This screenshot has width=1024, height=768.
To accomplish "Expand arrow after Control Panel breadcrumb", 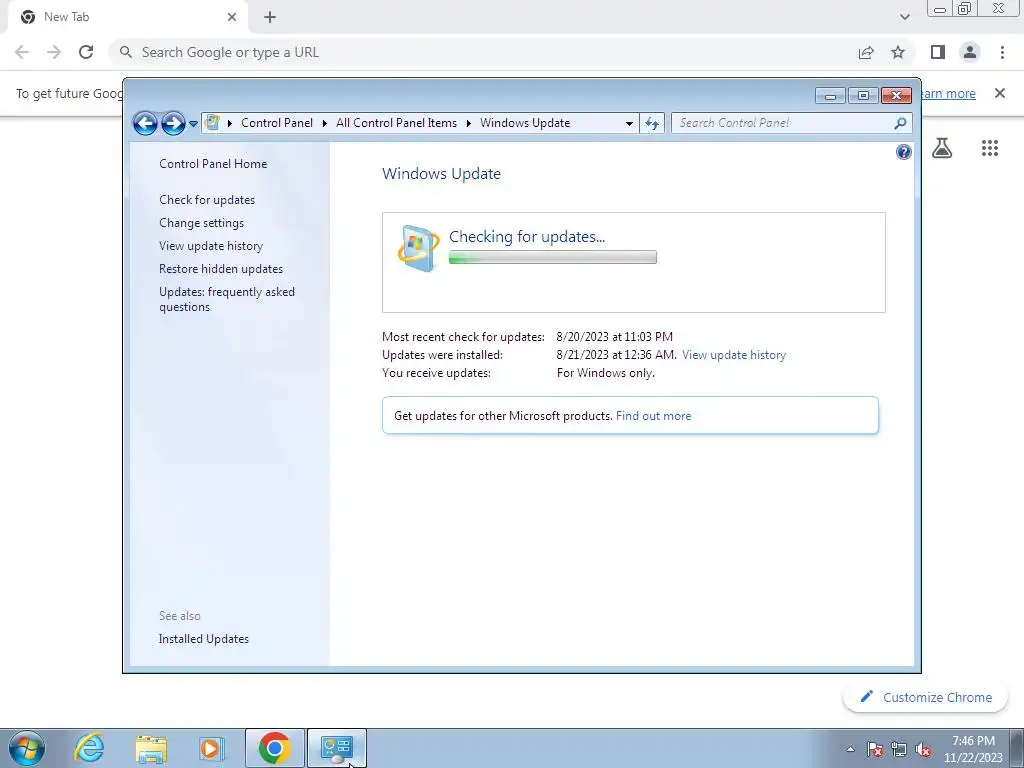I will [325, 123].
